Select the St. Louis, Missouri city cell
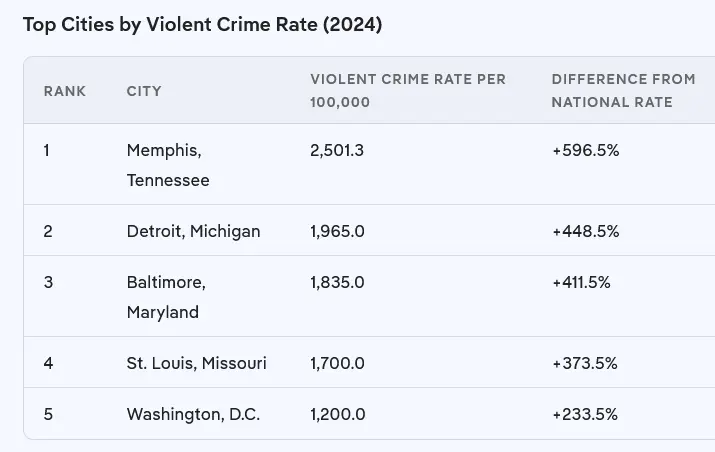 click(197, 363)
